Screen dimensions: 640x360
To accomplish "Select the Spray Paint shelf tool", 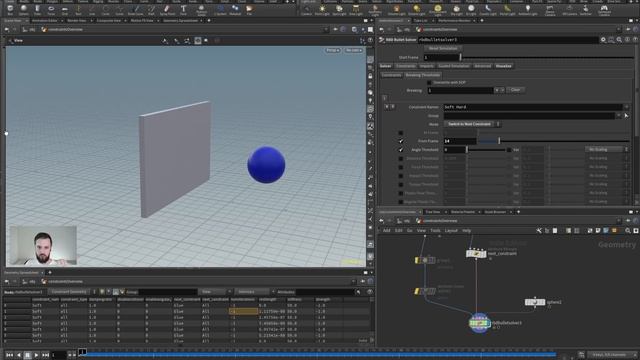I will point(167,10).
